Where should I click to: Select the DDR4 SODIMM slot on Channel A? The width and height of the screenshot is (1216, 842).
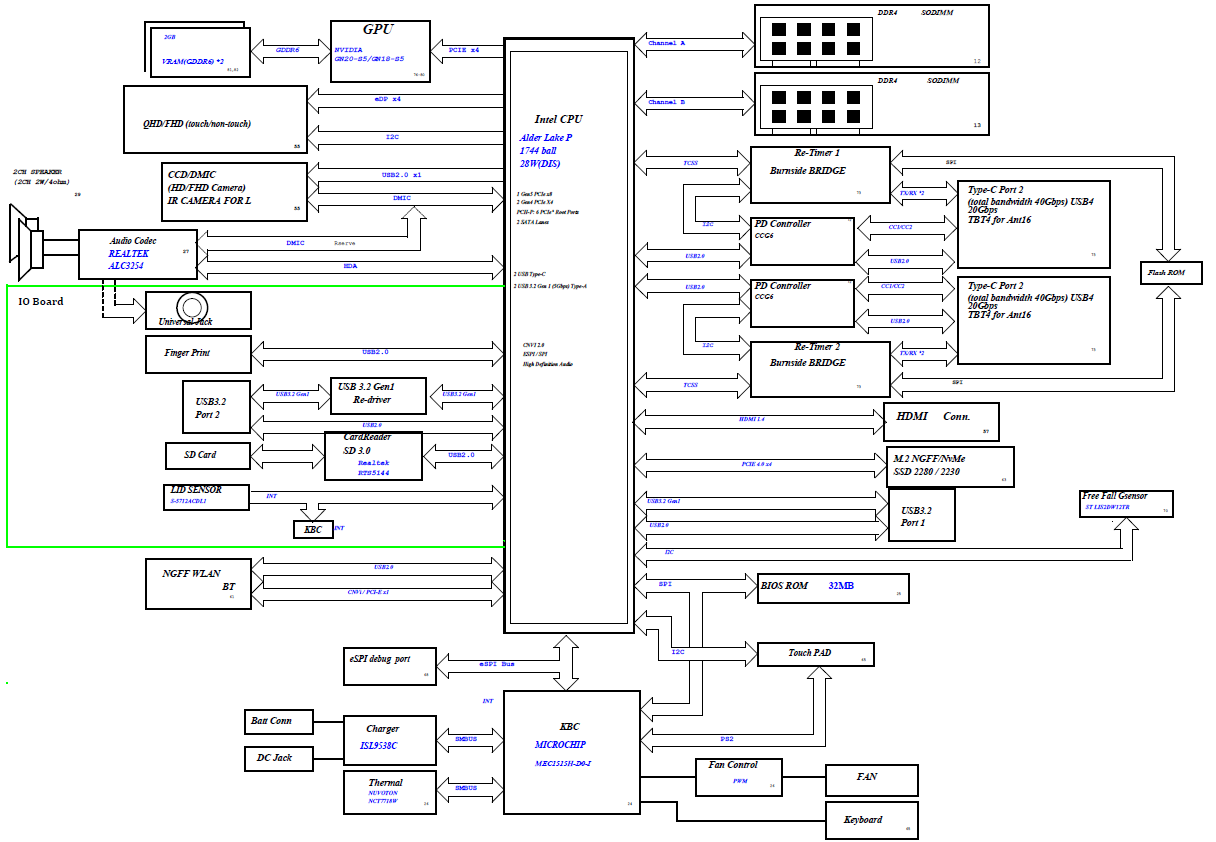[x=871, y=36]
